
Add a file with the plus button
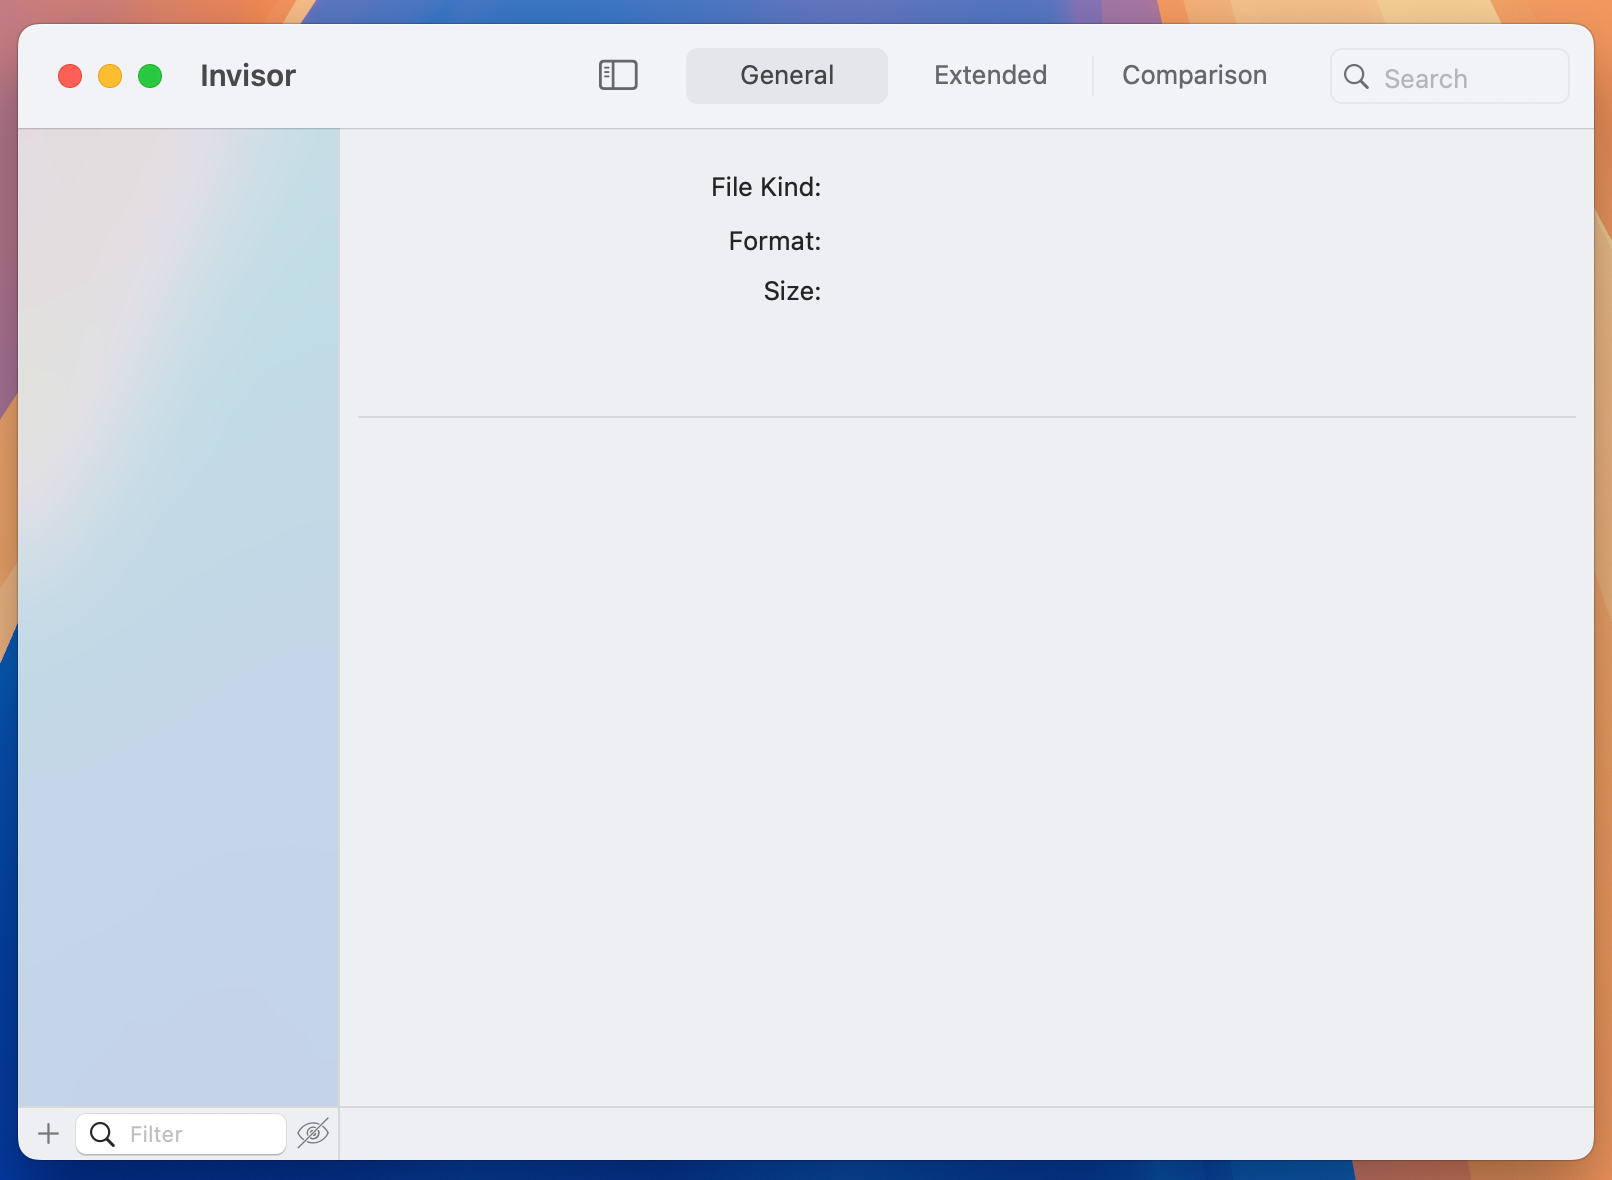(48, 1134)
